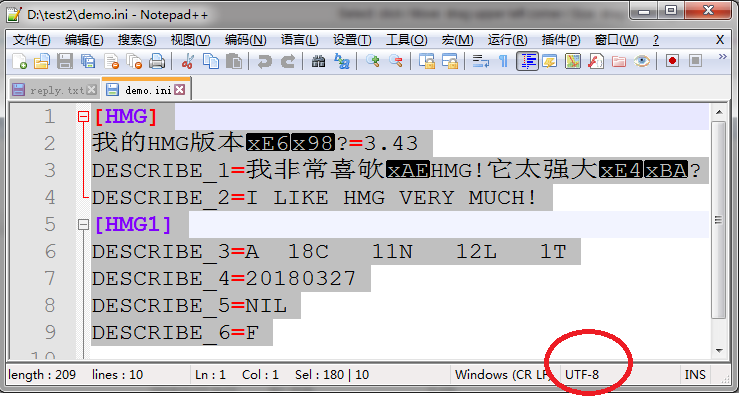This screenshot has width=743, height=399.
Task: Toggle indent guide toolbar button
Action: [x=527, y=61]
